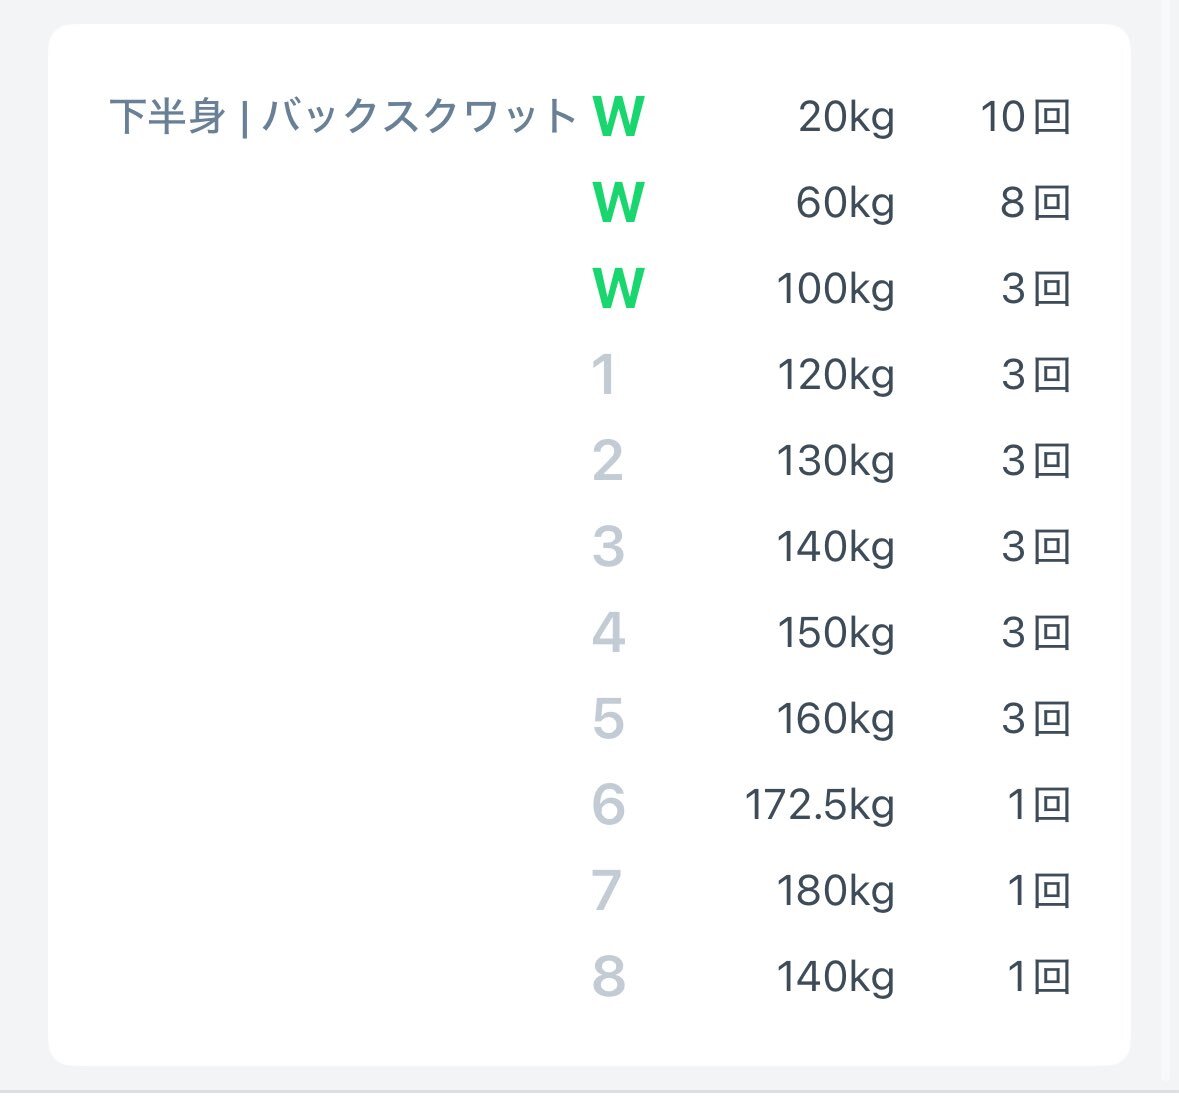Select set number 2 marker
The image size is (1179, 1099).
pos(608,461)
